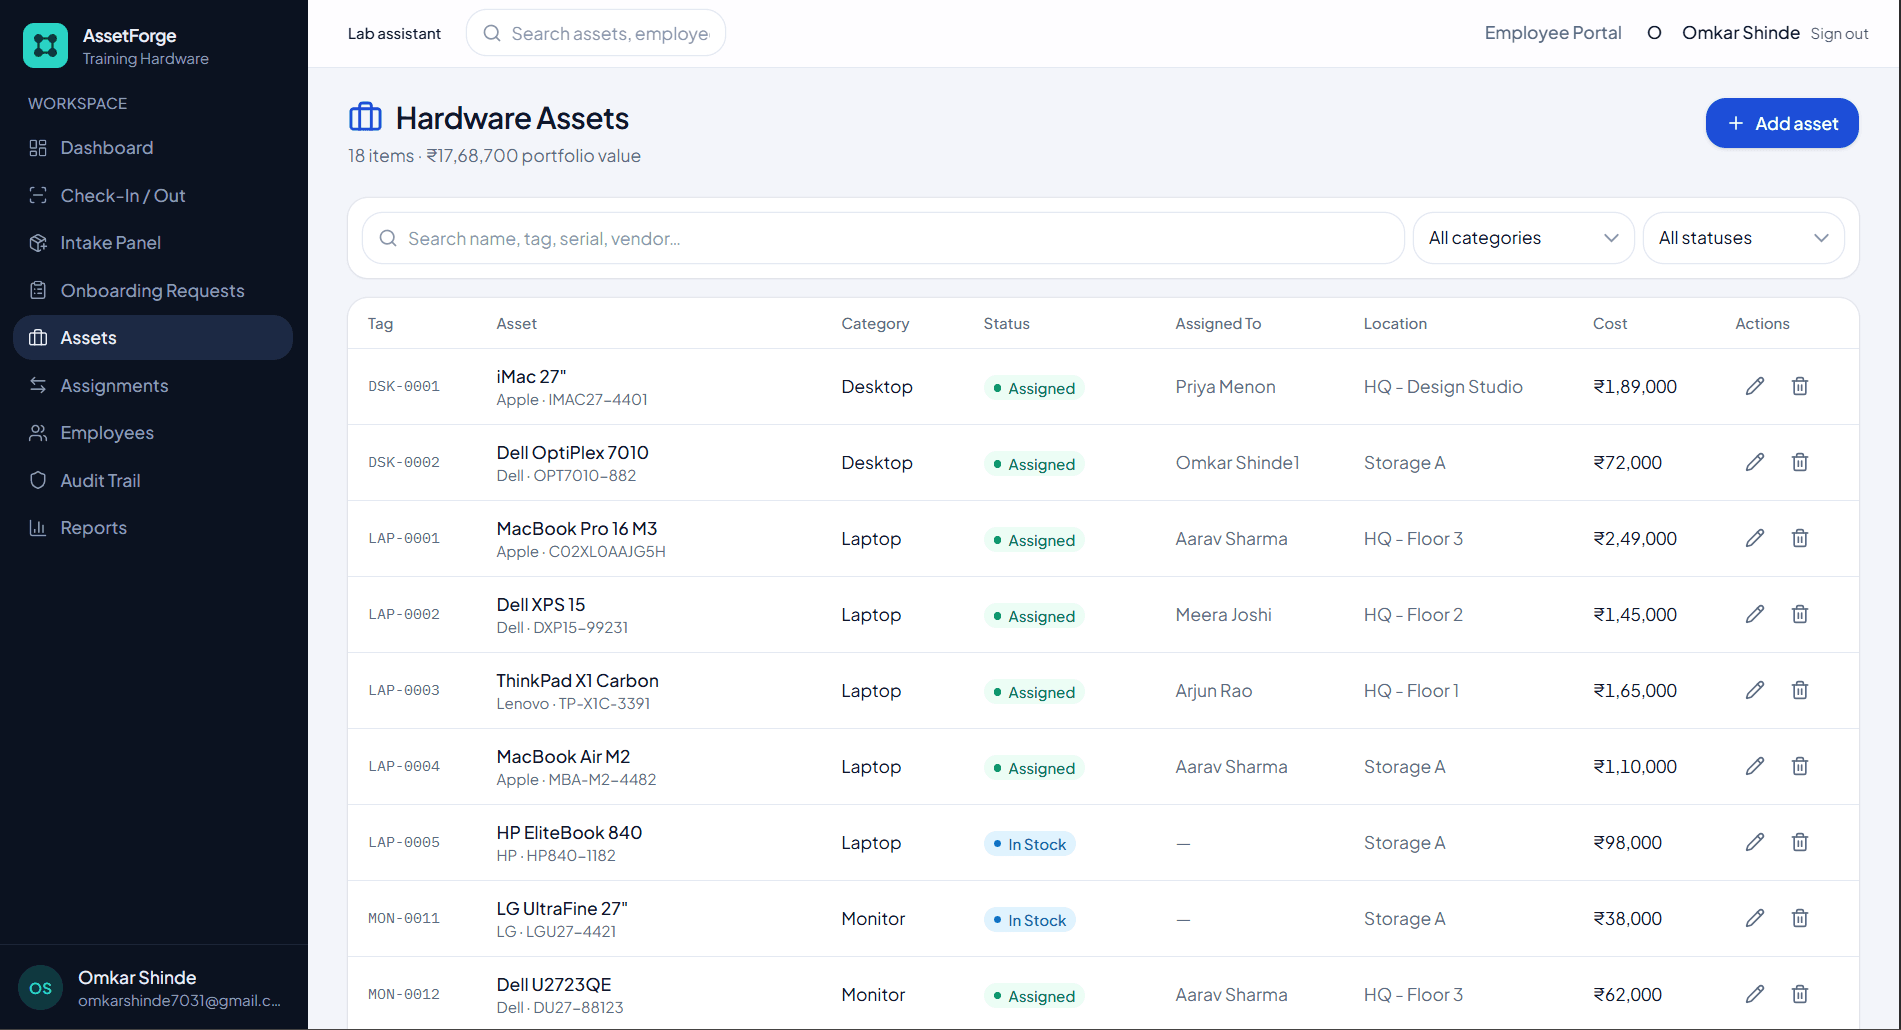Open the Intake Panel
This screenshot has height=1030, width=1901.
click(x=153, y=243)
